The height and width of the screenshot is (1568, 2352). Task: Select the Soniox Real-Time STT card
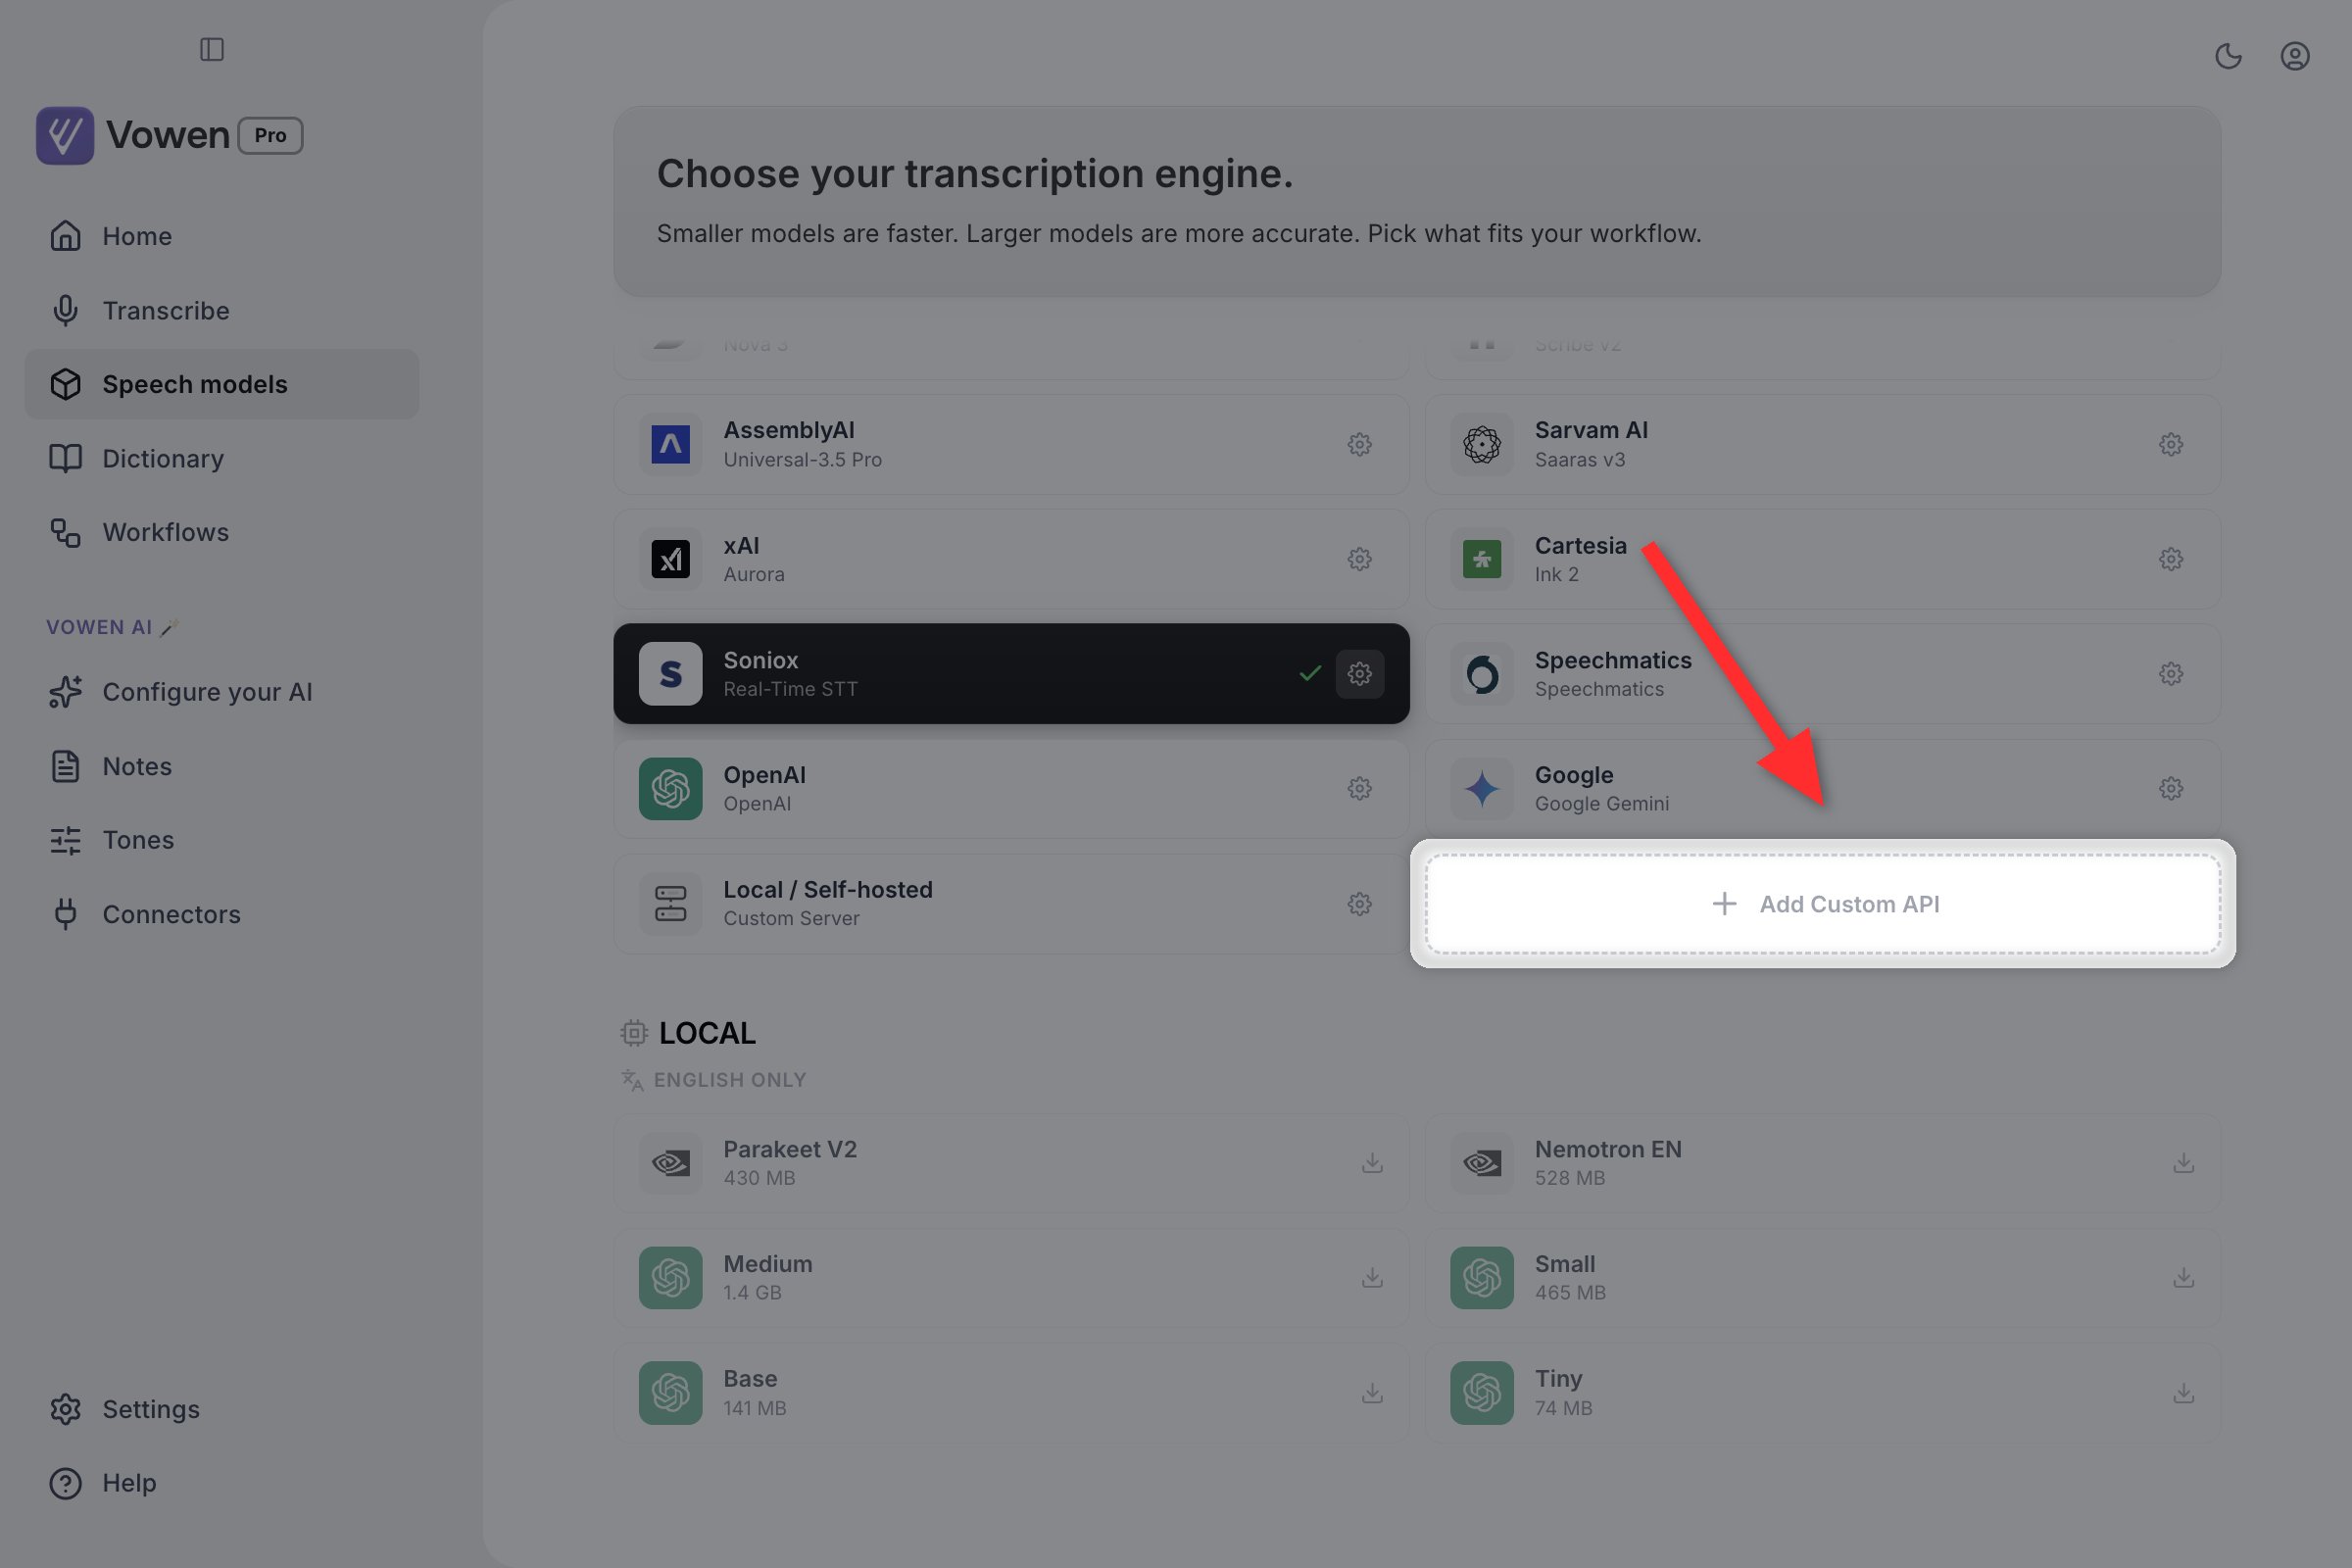point(1011,674)
